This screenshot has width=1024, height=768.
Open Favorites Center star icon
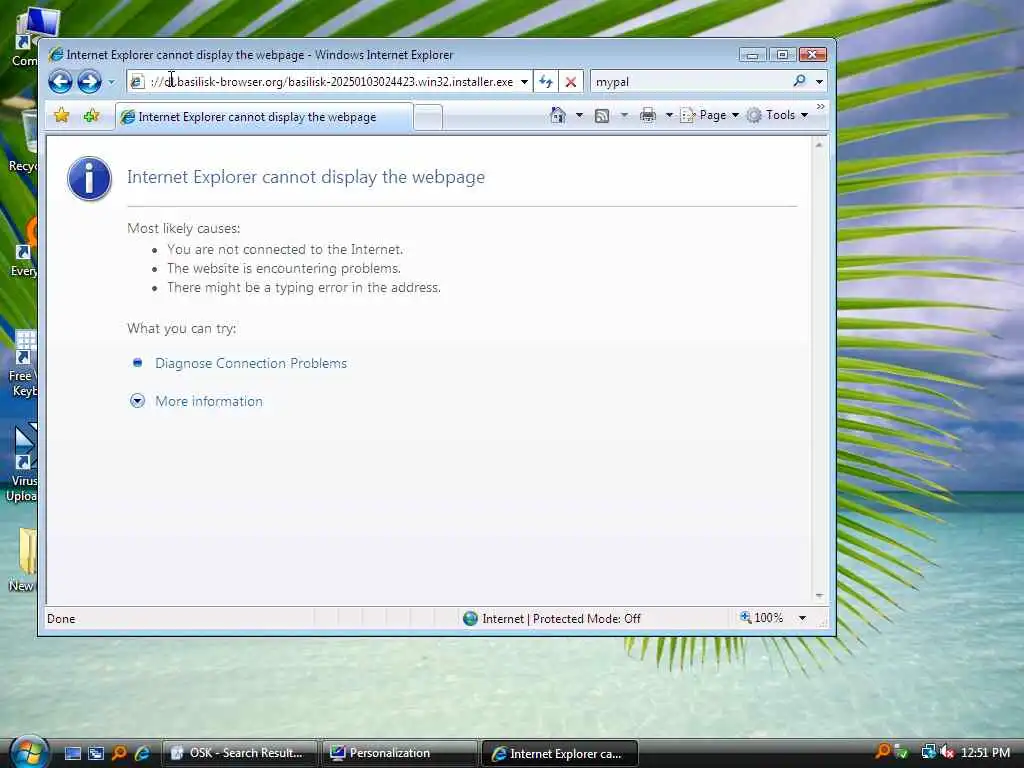(62, 116)
